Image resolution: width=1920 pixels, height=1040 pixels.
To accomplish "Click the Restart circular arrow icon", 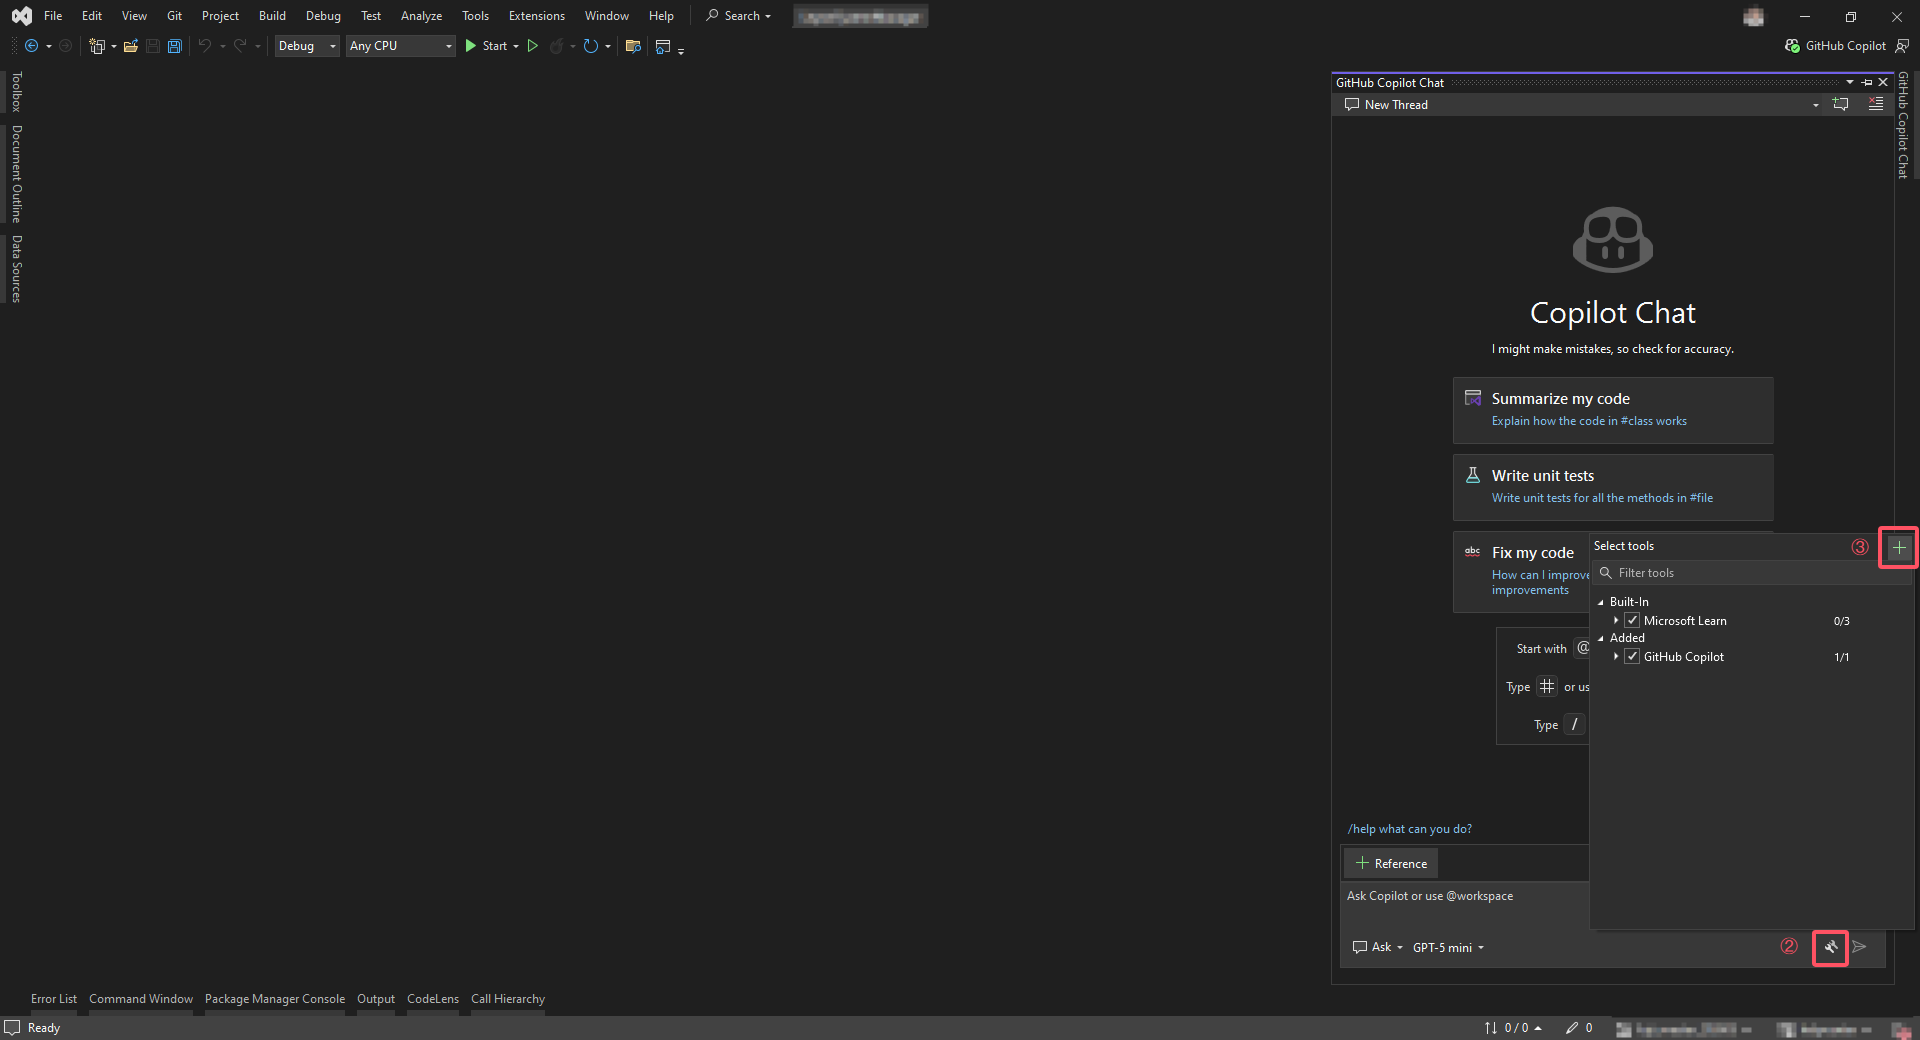I will click(x=591, y=46).
